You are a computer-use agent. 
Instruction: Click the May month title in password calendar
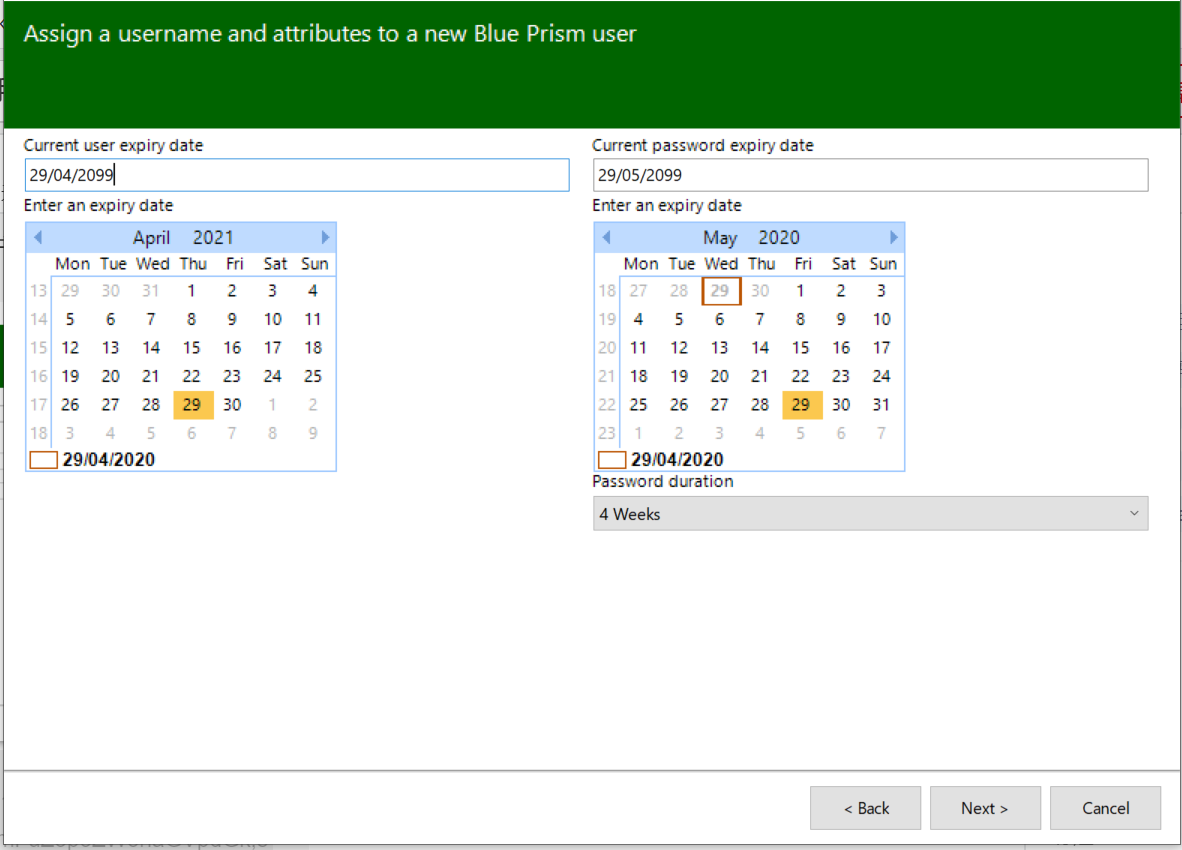pos(720,238)
